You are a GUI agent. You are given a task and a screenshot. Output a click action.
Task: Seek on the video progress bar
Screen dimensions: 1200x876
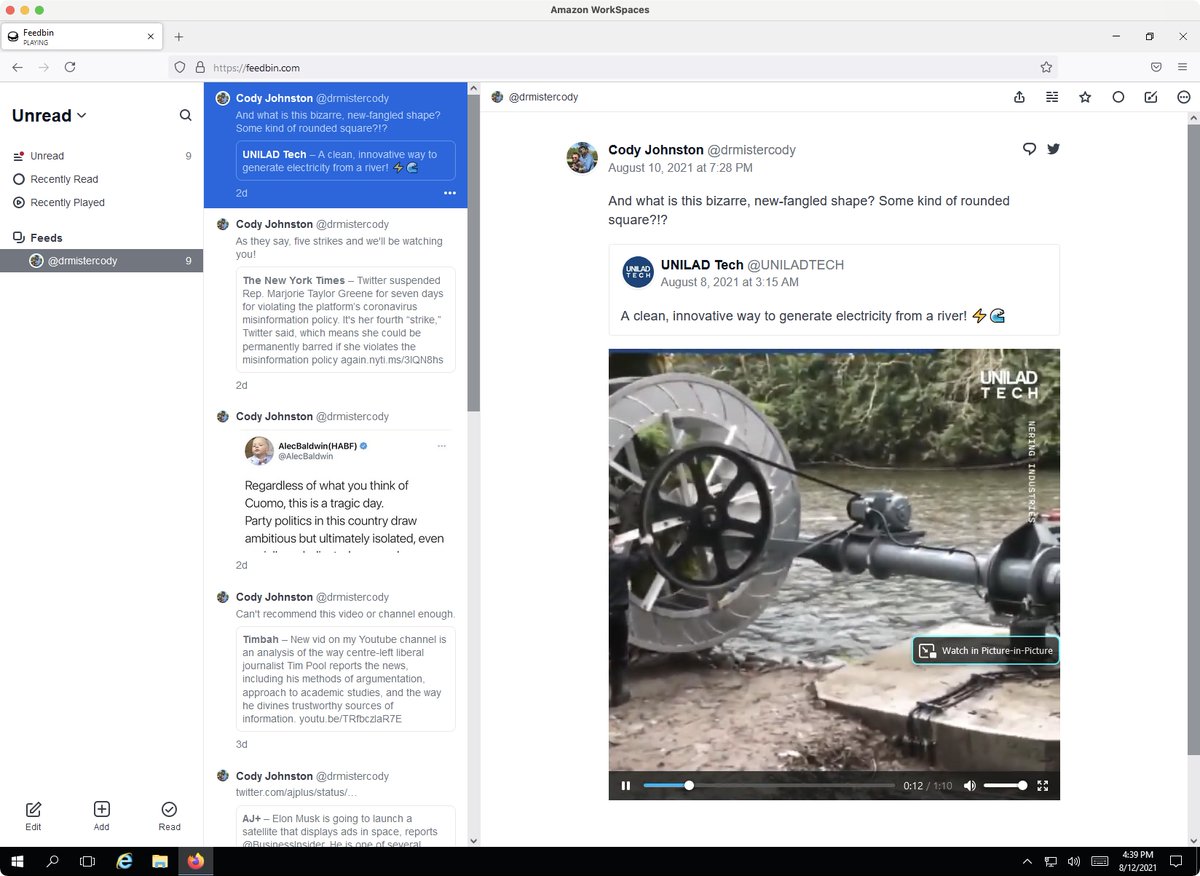coord(769,785)
